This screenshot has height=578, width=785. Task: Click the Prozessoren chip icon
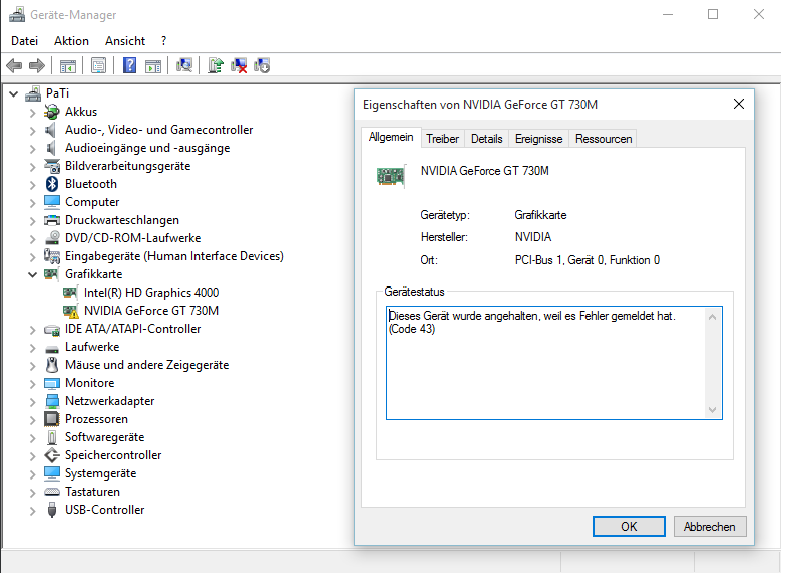[x=52, y=419]
